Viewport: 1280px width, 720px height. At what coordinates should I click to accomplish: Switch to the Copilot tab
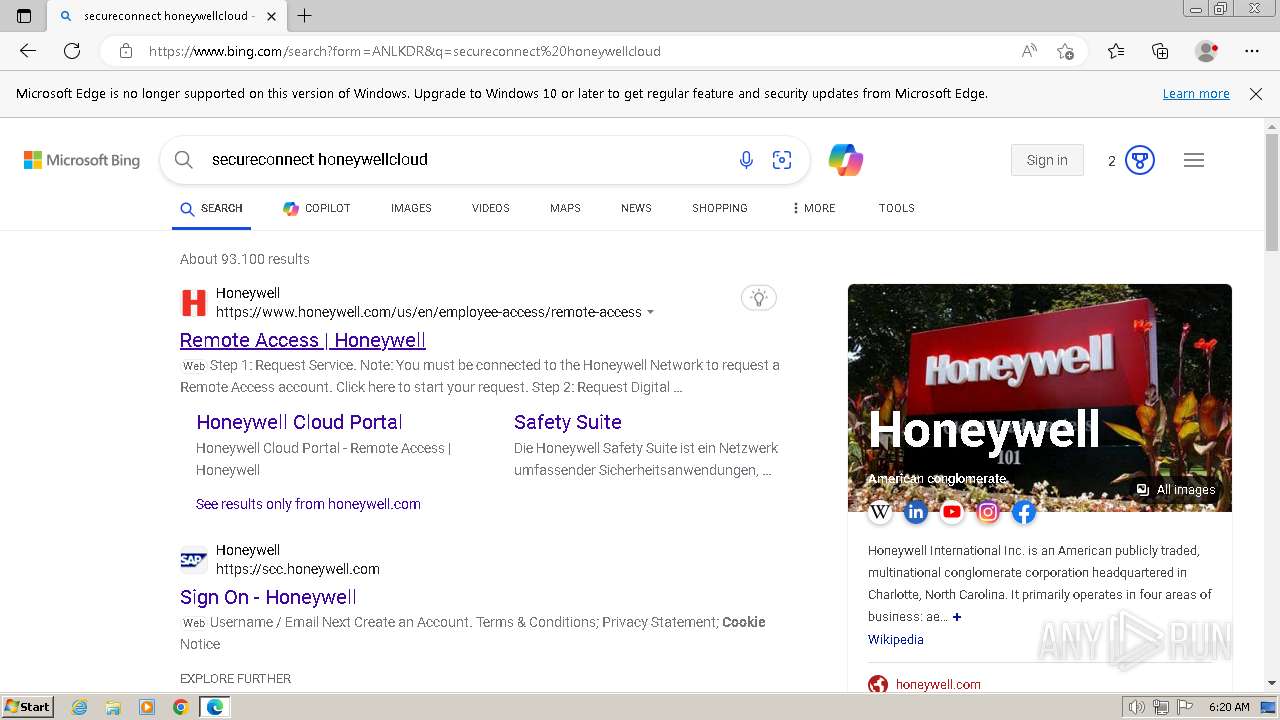pyautogui.click(x=317, y=208)
